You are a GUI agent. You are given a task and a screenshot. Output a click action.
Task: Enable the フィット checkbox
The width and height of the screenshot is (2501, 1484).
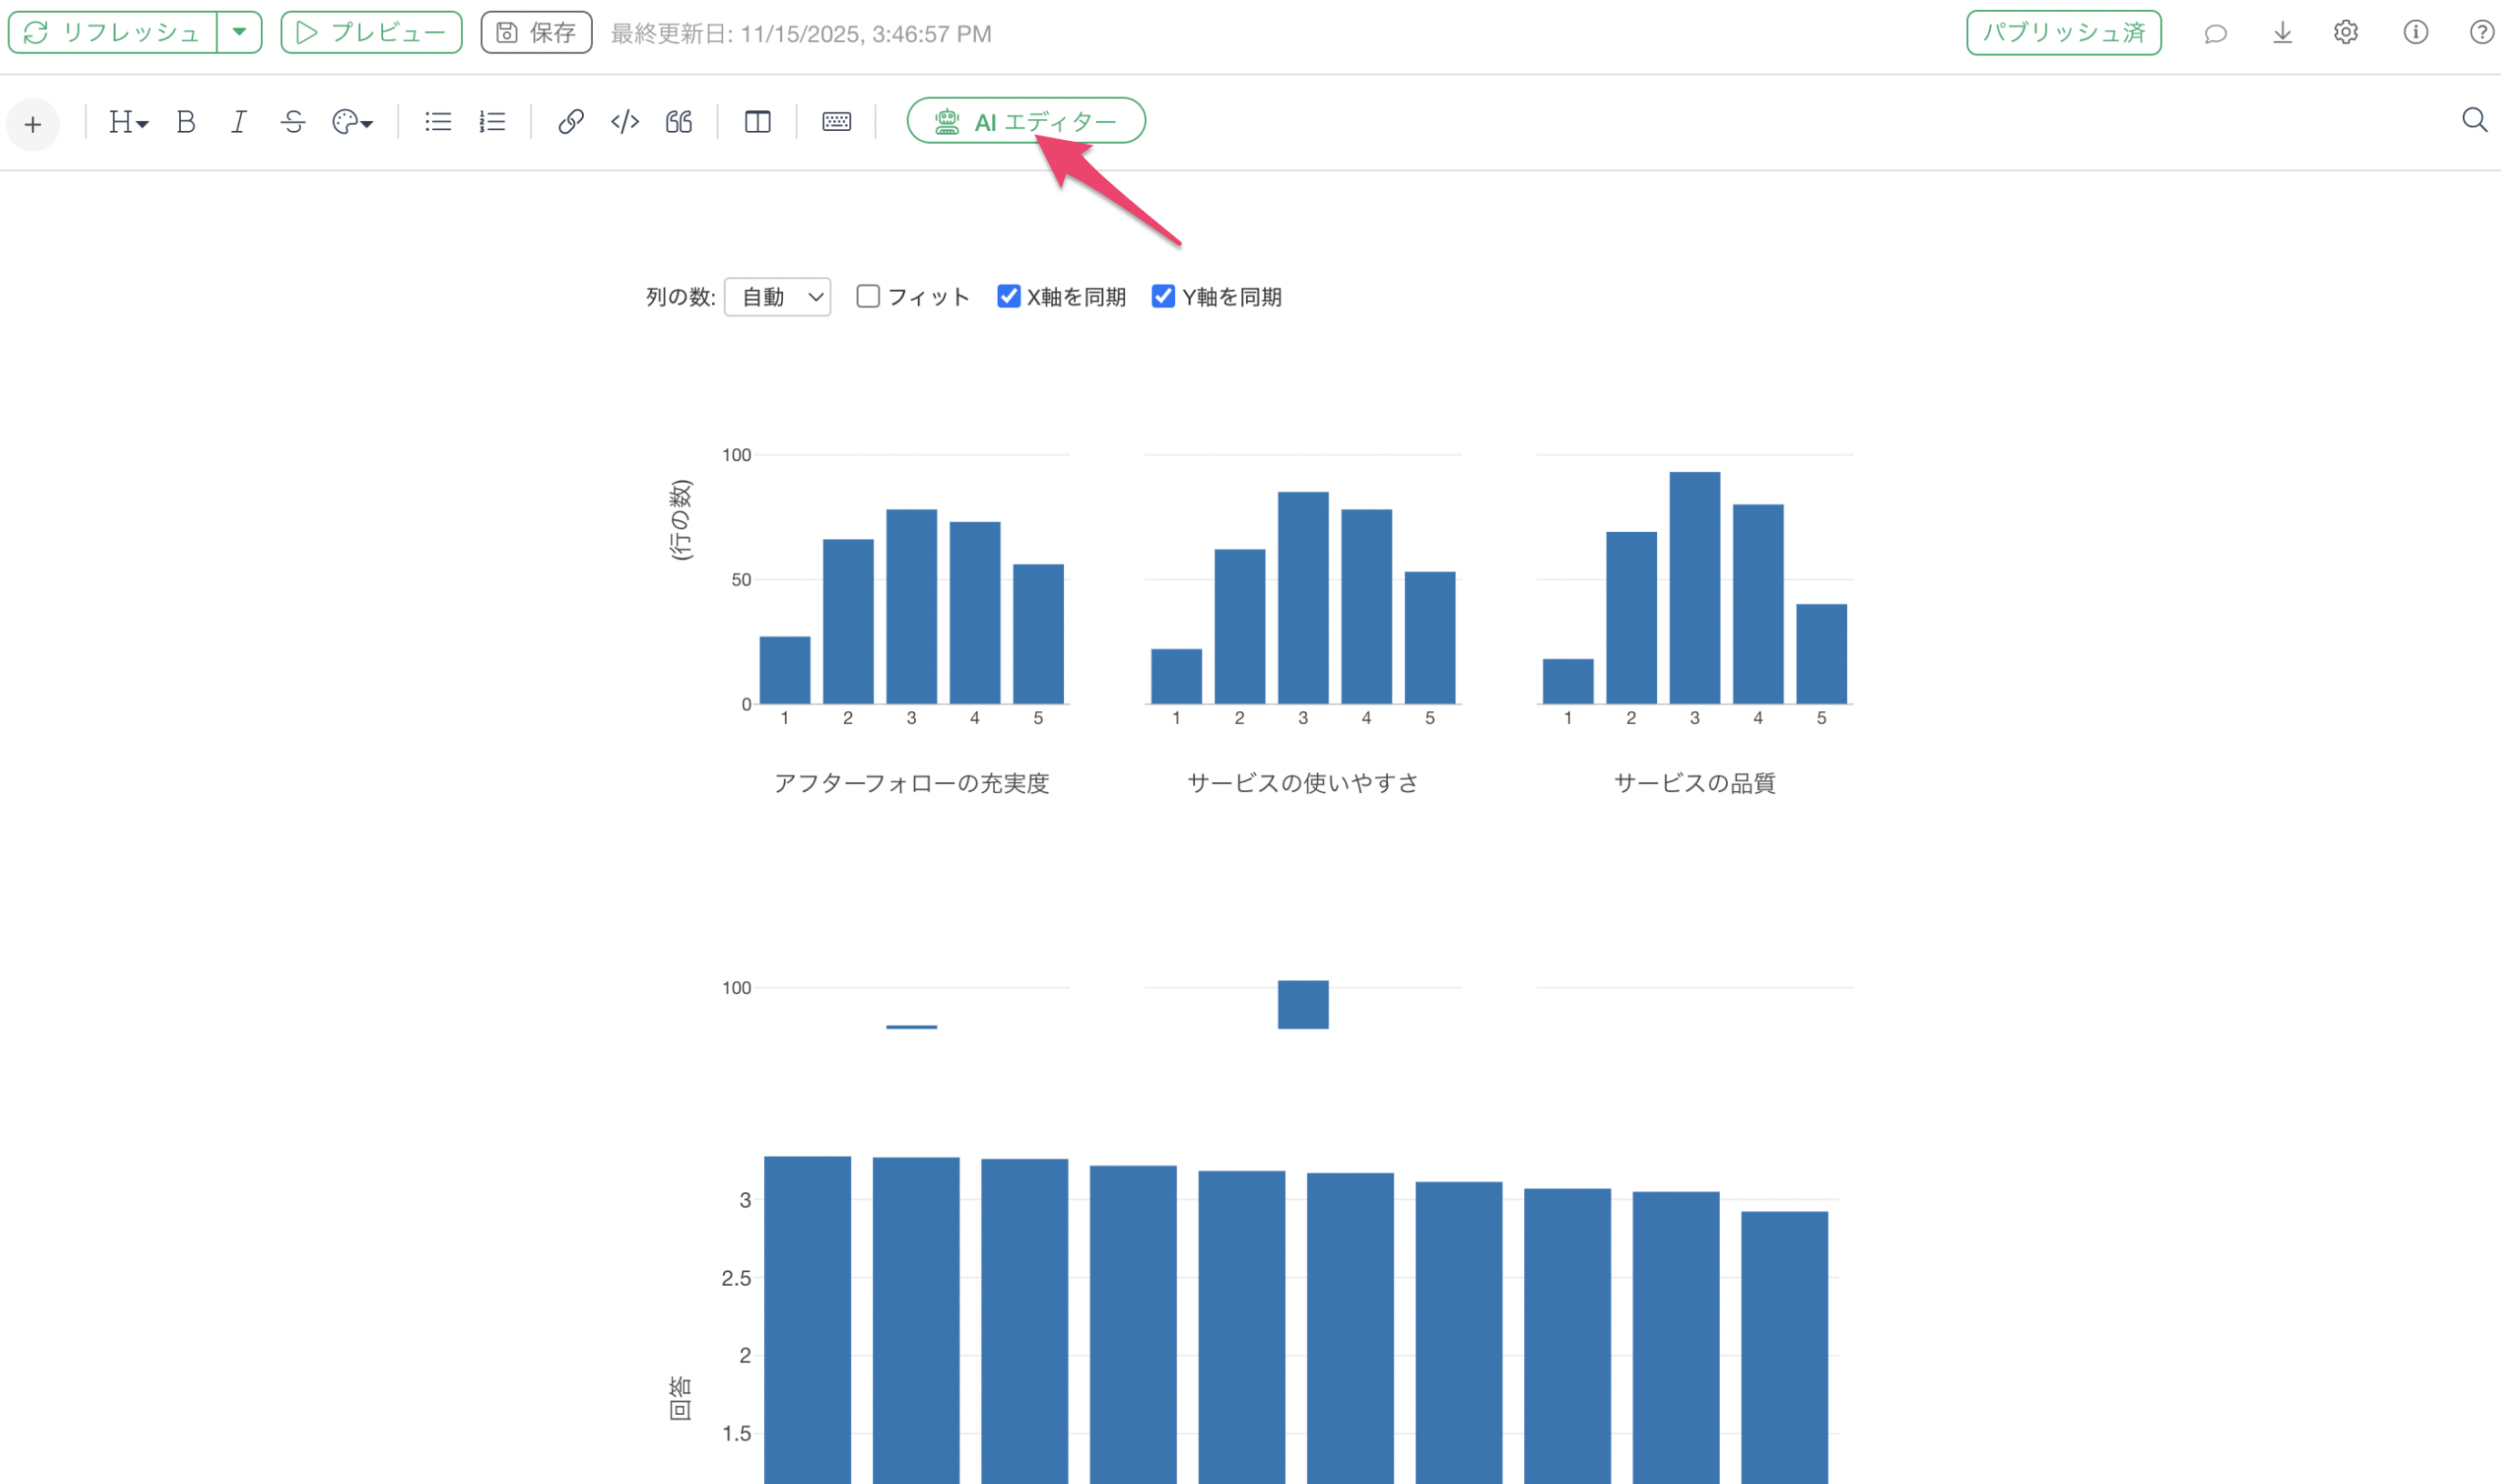click(x=868, y=296)
